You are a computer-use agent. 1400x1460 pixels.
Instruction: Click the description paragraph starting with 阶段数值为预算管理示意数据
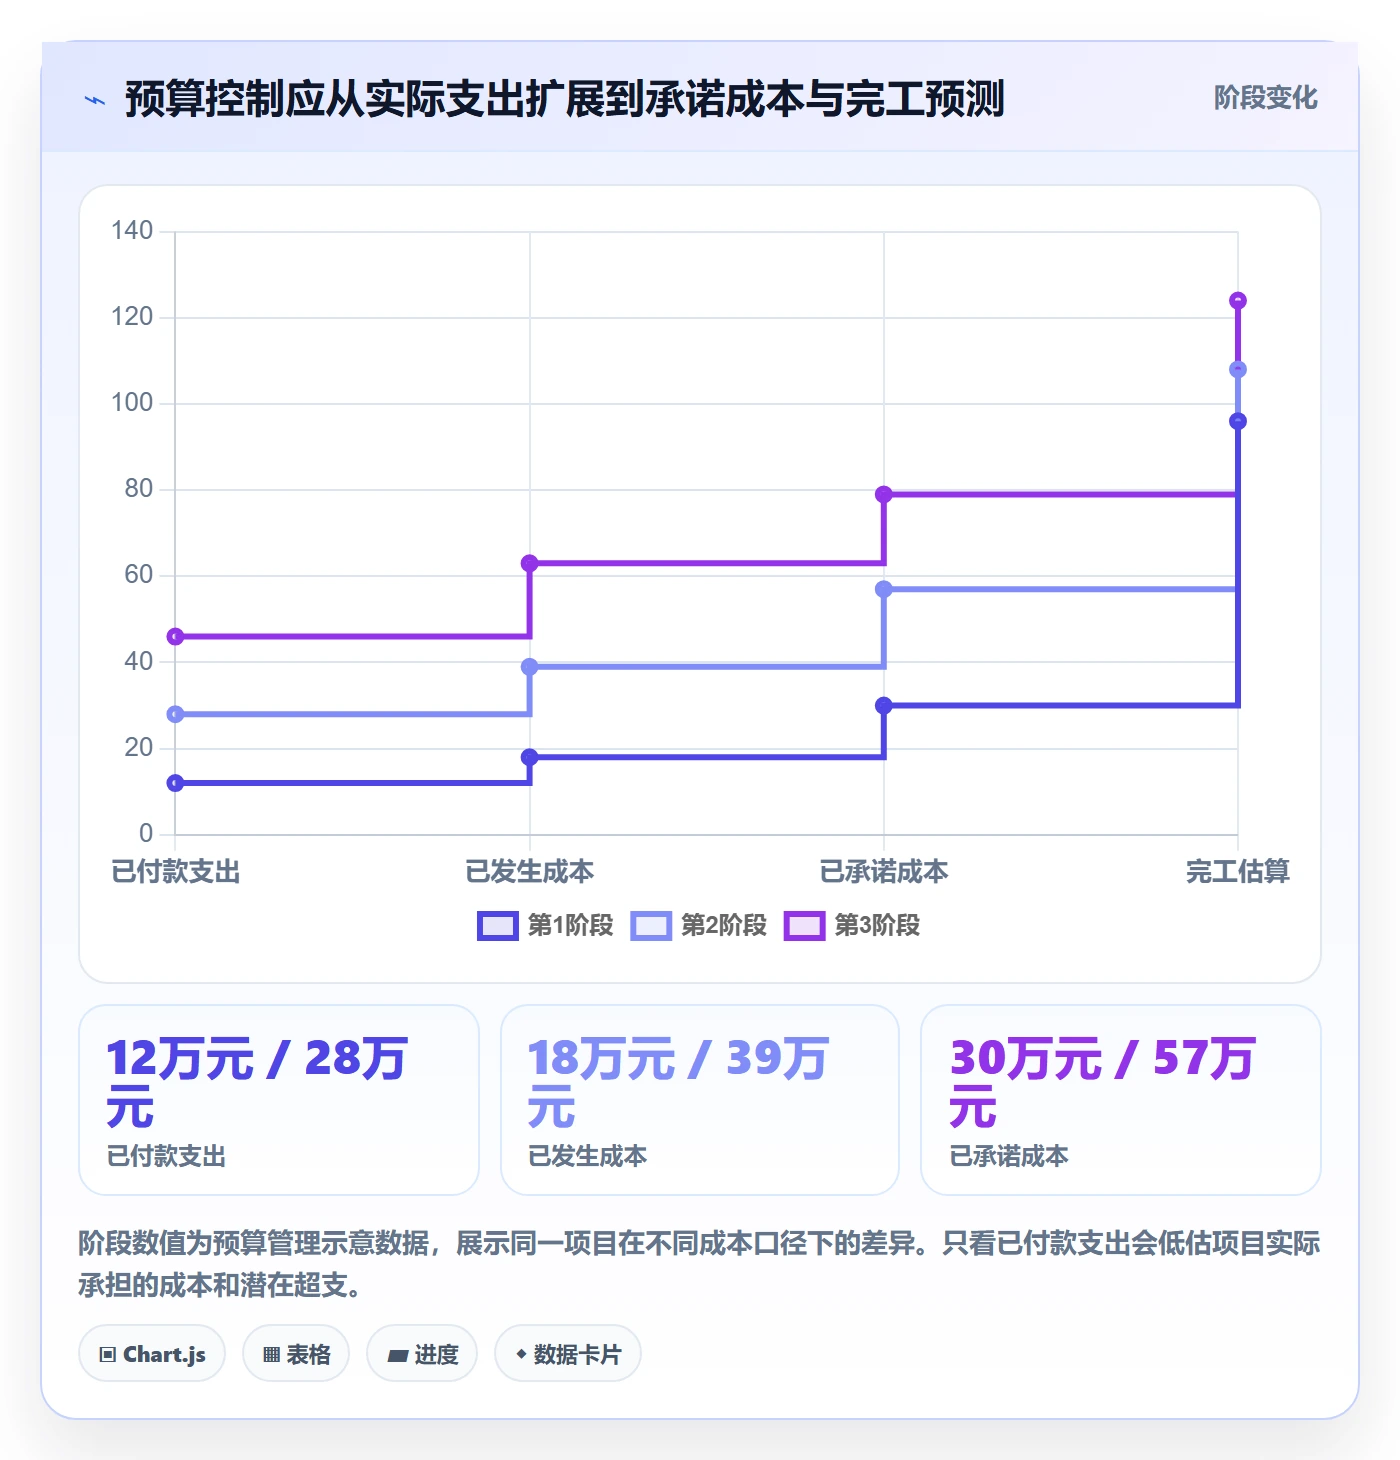click(699, 1264)
